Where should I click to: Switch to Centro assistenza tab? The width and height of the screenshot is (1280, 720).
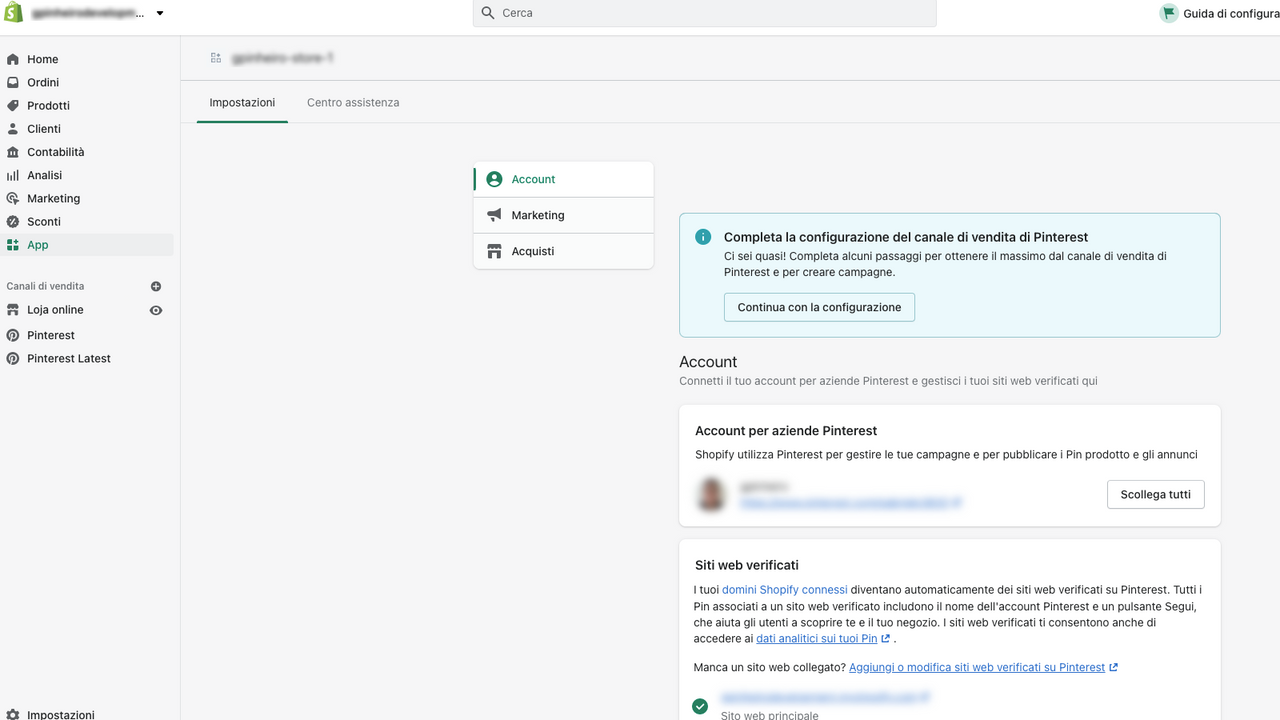coord(353,102)
